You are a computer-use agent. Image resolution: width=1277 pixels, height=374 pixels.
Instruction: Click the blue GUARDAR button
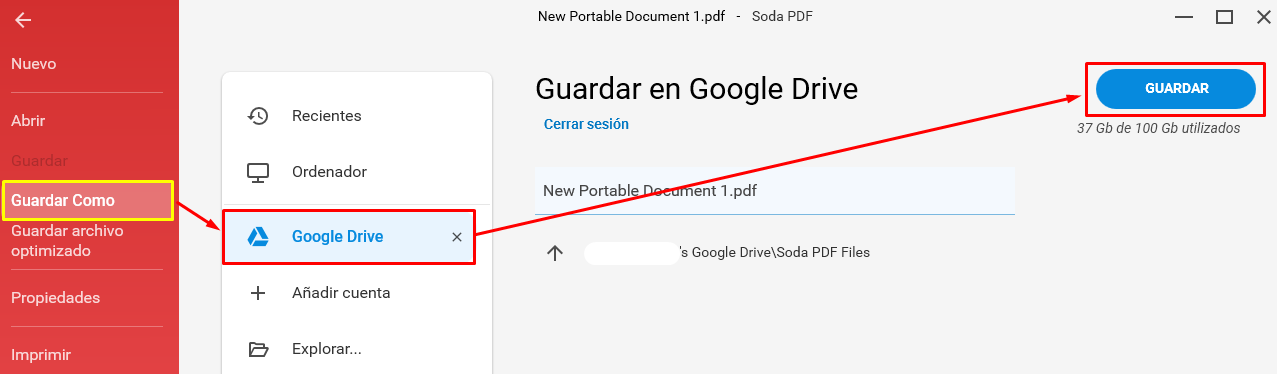(1176, 89)
